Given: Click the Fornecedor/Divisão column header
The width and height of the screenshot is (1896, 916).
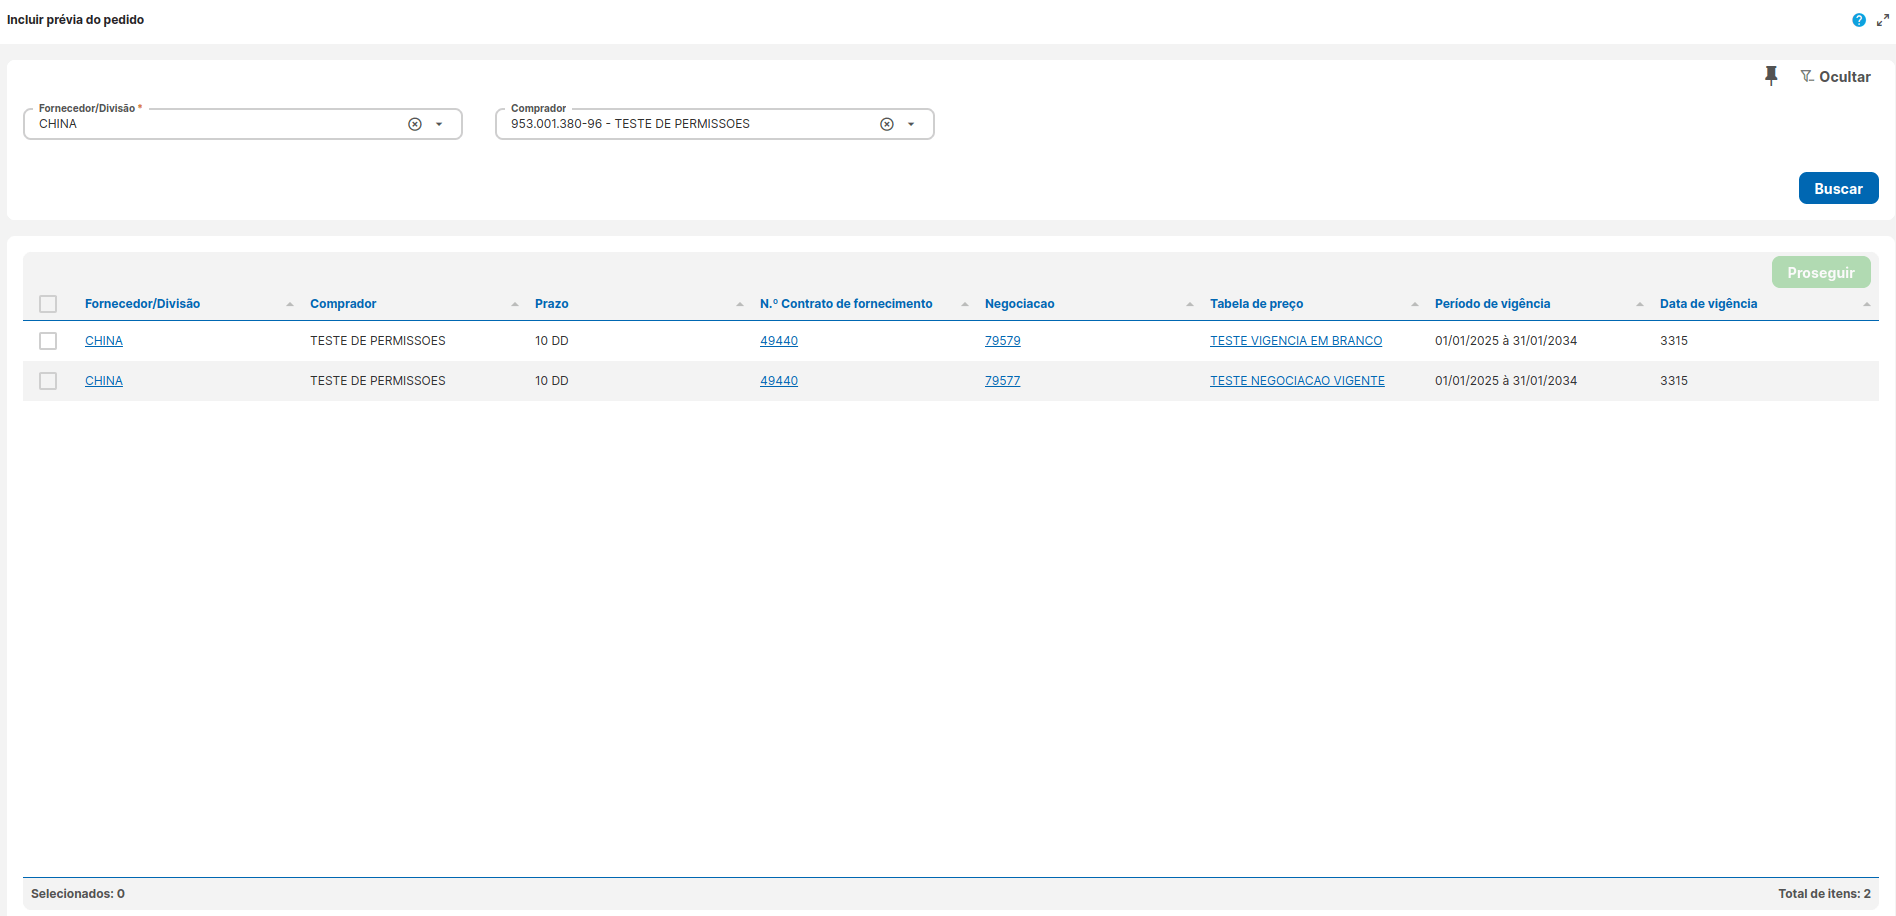Looking at the screenshot, I should (x=142, y=304).
